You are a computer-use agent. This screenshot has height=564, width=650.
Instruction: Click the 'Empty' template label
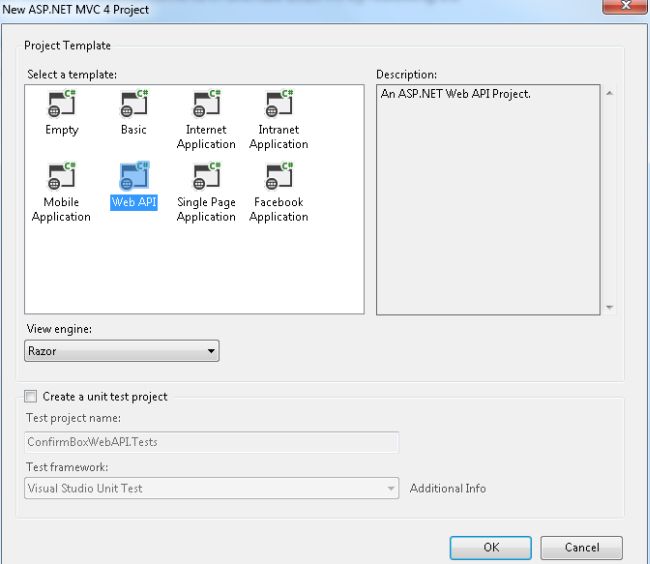[x=62, y=130]
